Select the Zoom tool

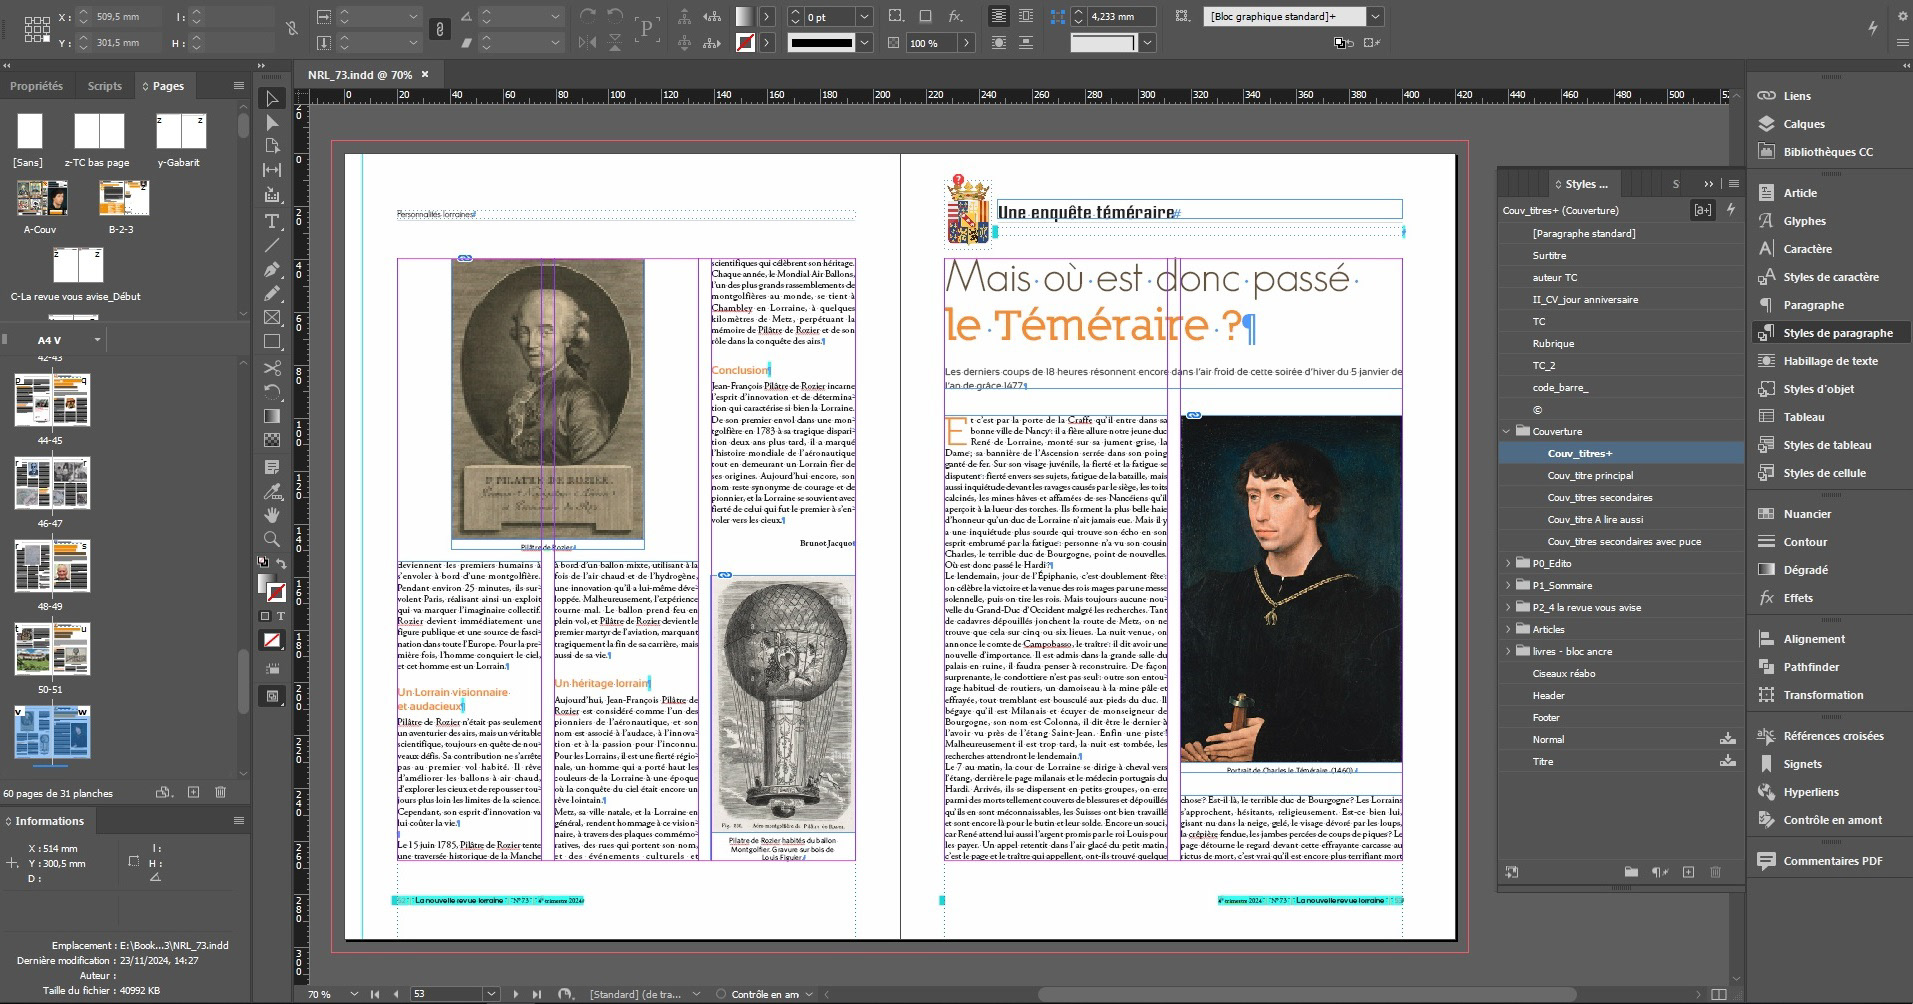(x=272, y=539)
